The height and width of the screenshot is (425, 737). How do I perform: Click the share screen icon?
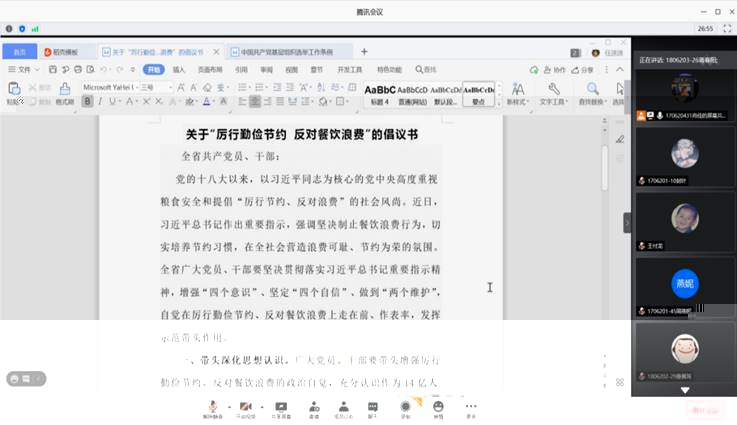[281, 406]
